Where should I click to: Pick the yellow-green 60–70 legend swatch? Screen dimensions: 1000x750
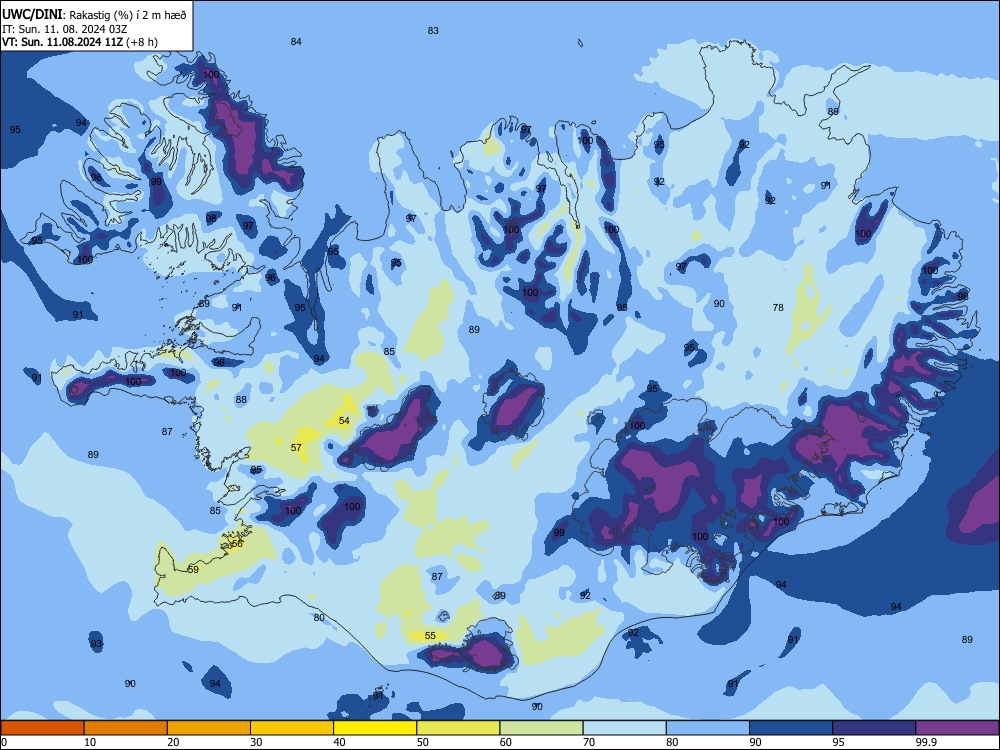pos(541,728)
